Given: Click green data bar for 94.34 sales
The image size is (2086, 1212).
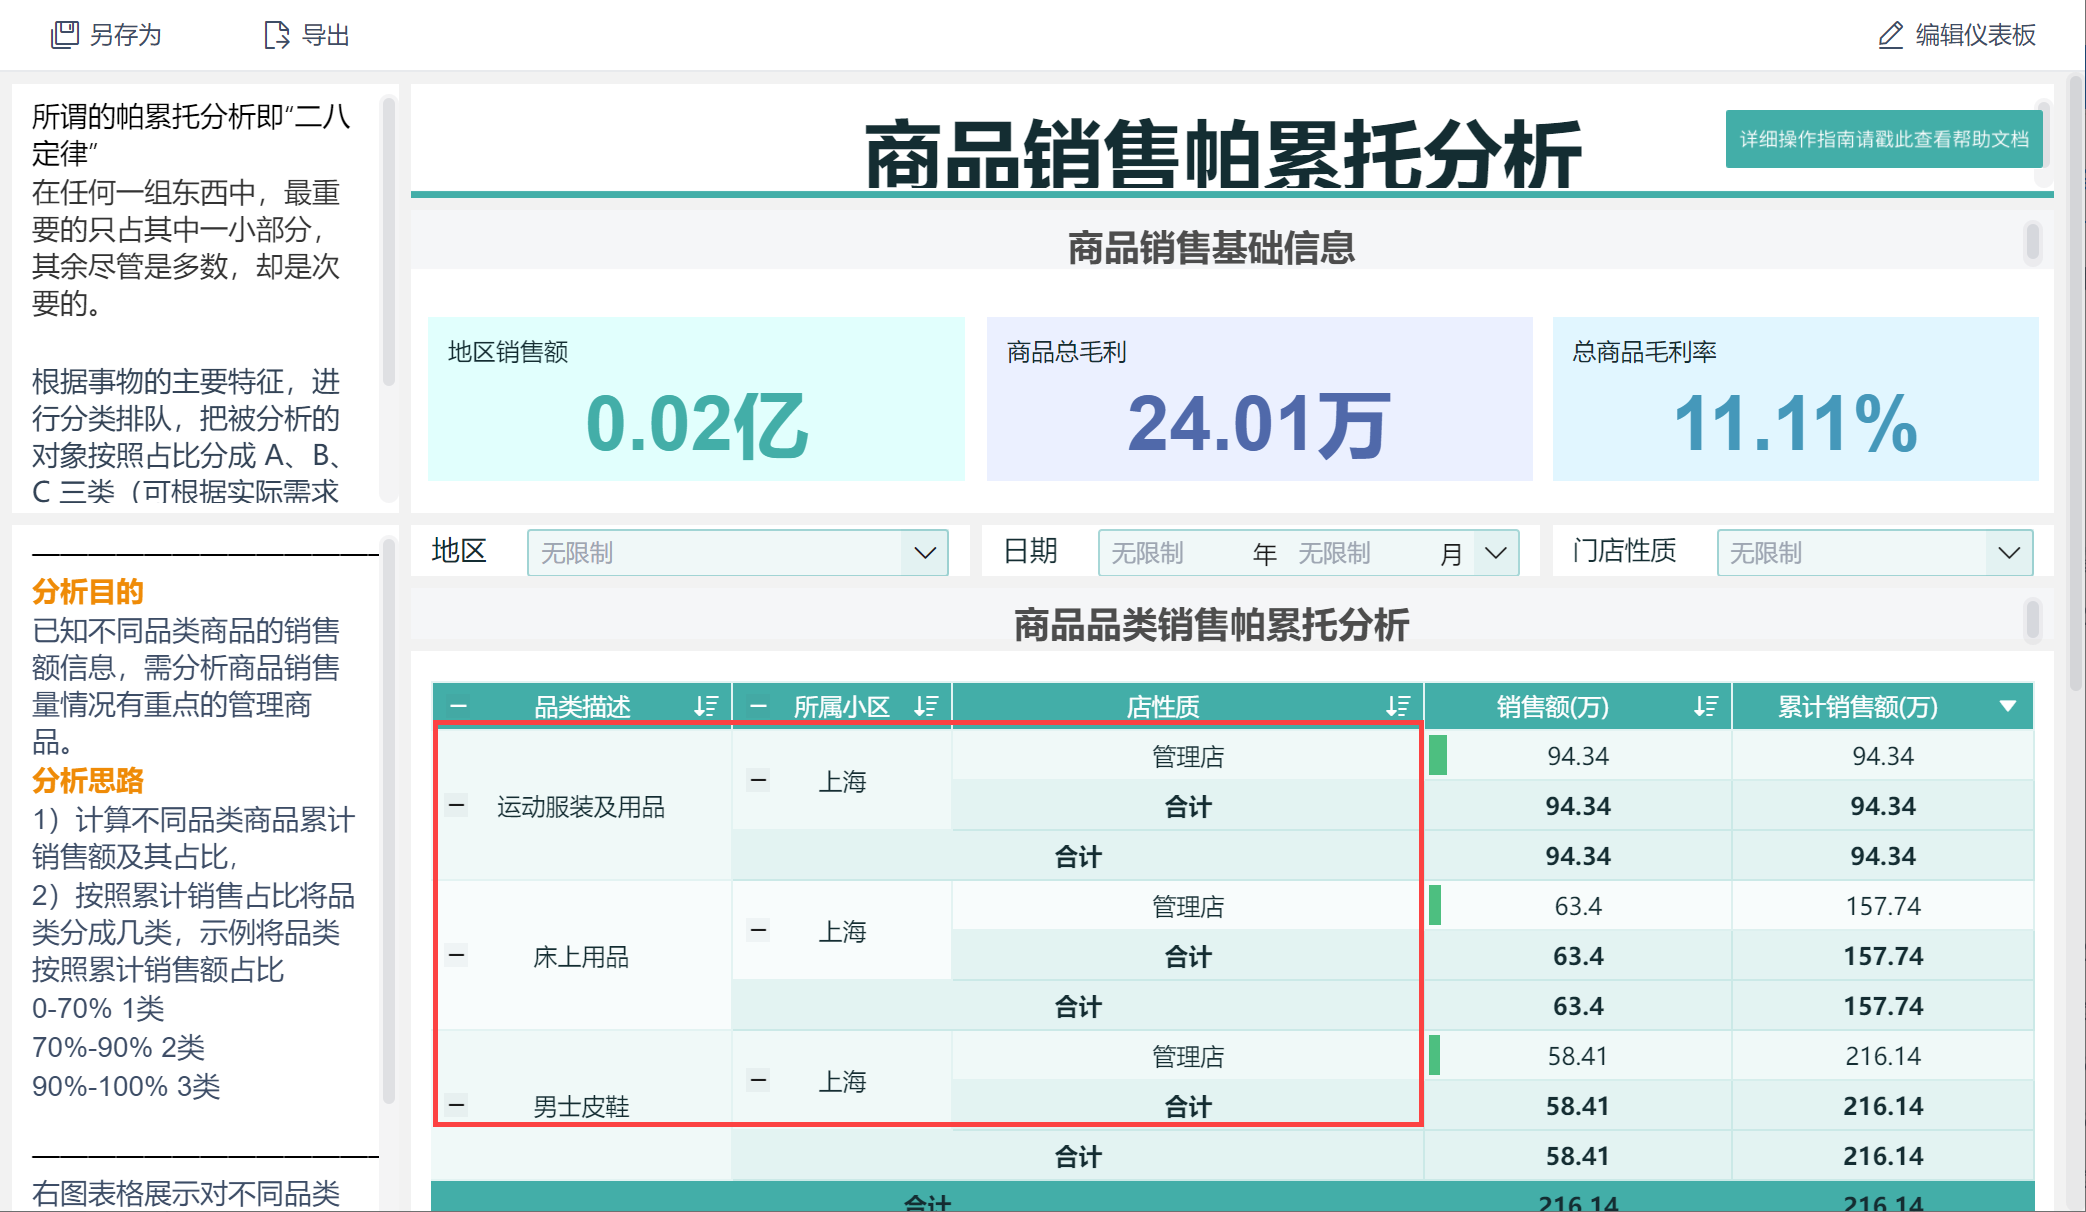Looking at the screenshot, I should click(x=1438, y=755).
